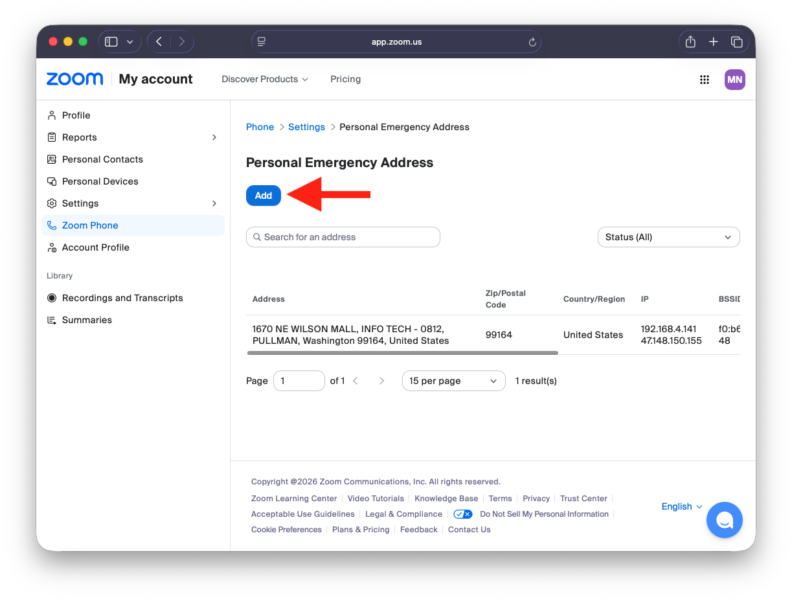Image resolution: width=792 pixels, height=599 pixels.
Task: Toggle the privacy choices switch icon
Action: click(463, 514)
